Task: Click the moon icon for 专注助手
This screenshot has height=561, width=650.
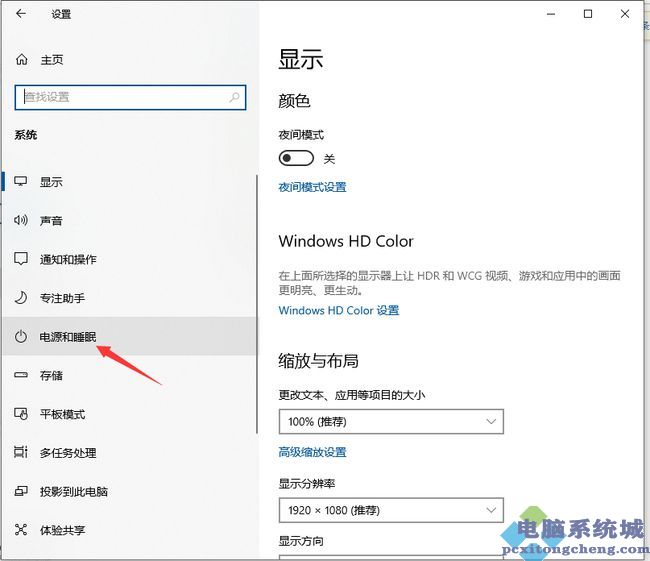Action: click(x=21, y=298)
